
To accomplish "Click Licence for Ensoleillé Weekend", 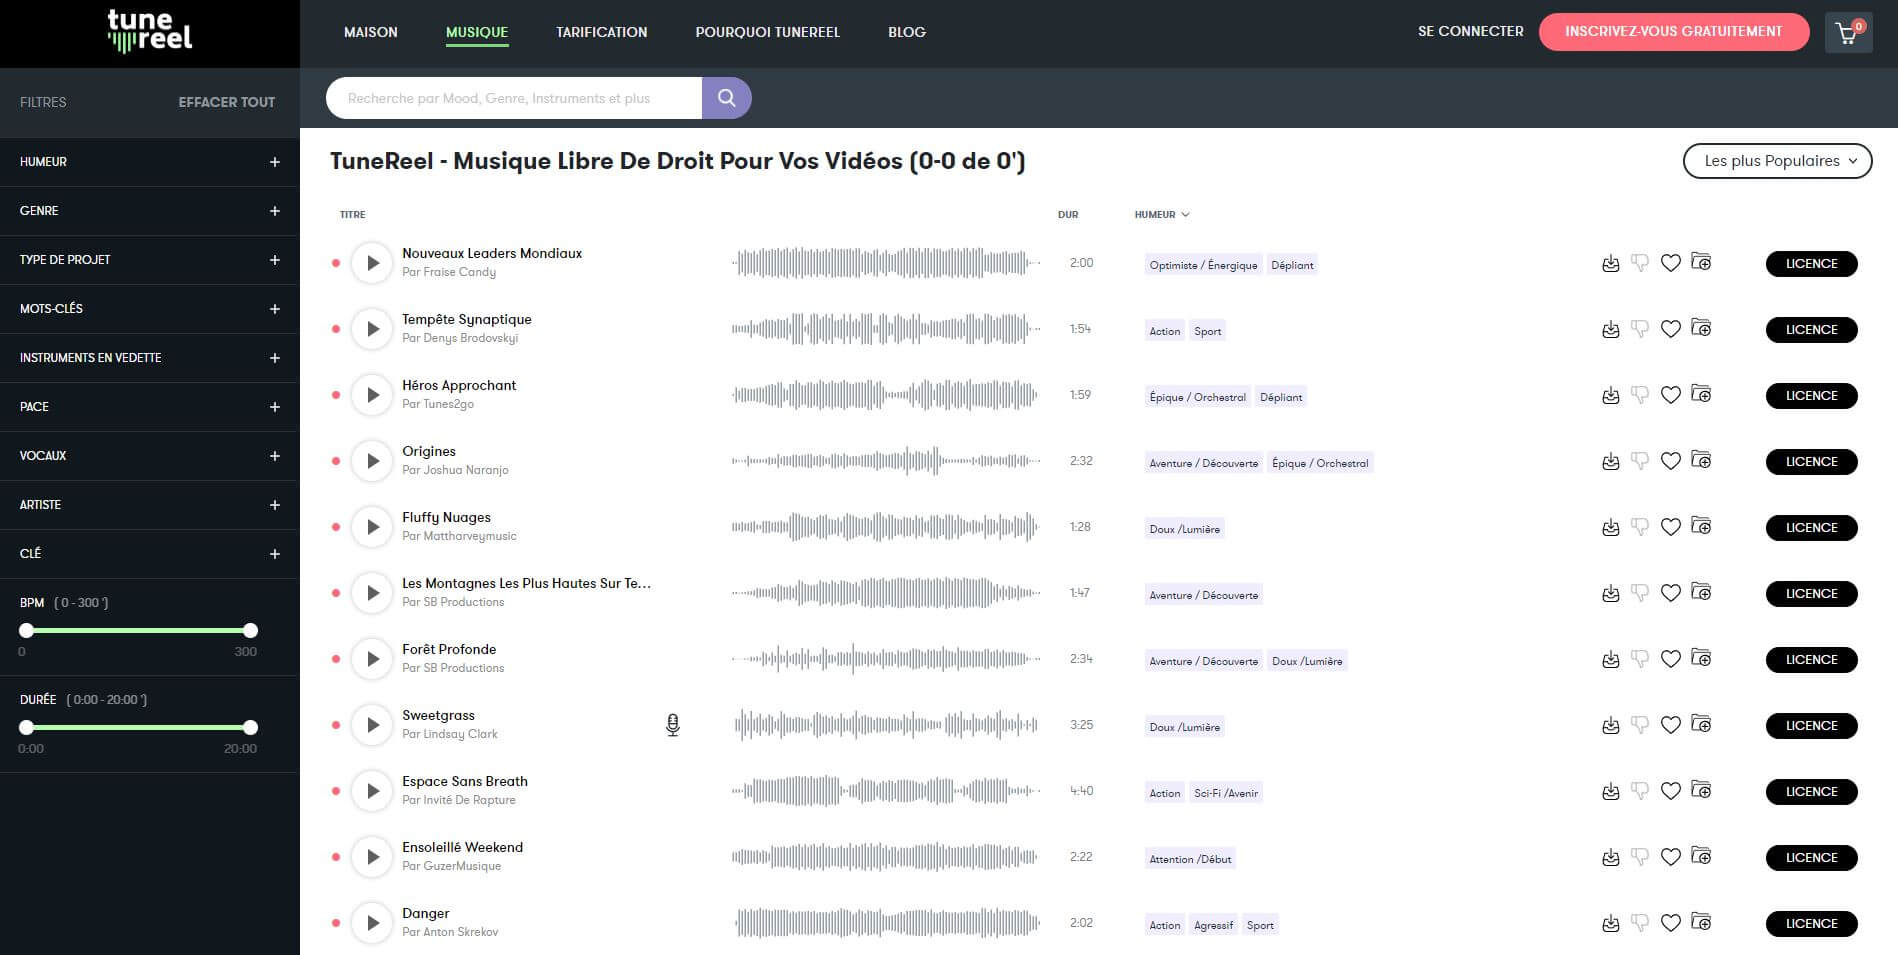I will click(1811, 858).
